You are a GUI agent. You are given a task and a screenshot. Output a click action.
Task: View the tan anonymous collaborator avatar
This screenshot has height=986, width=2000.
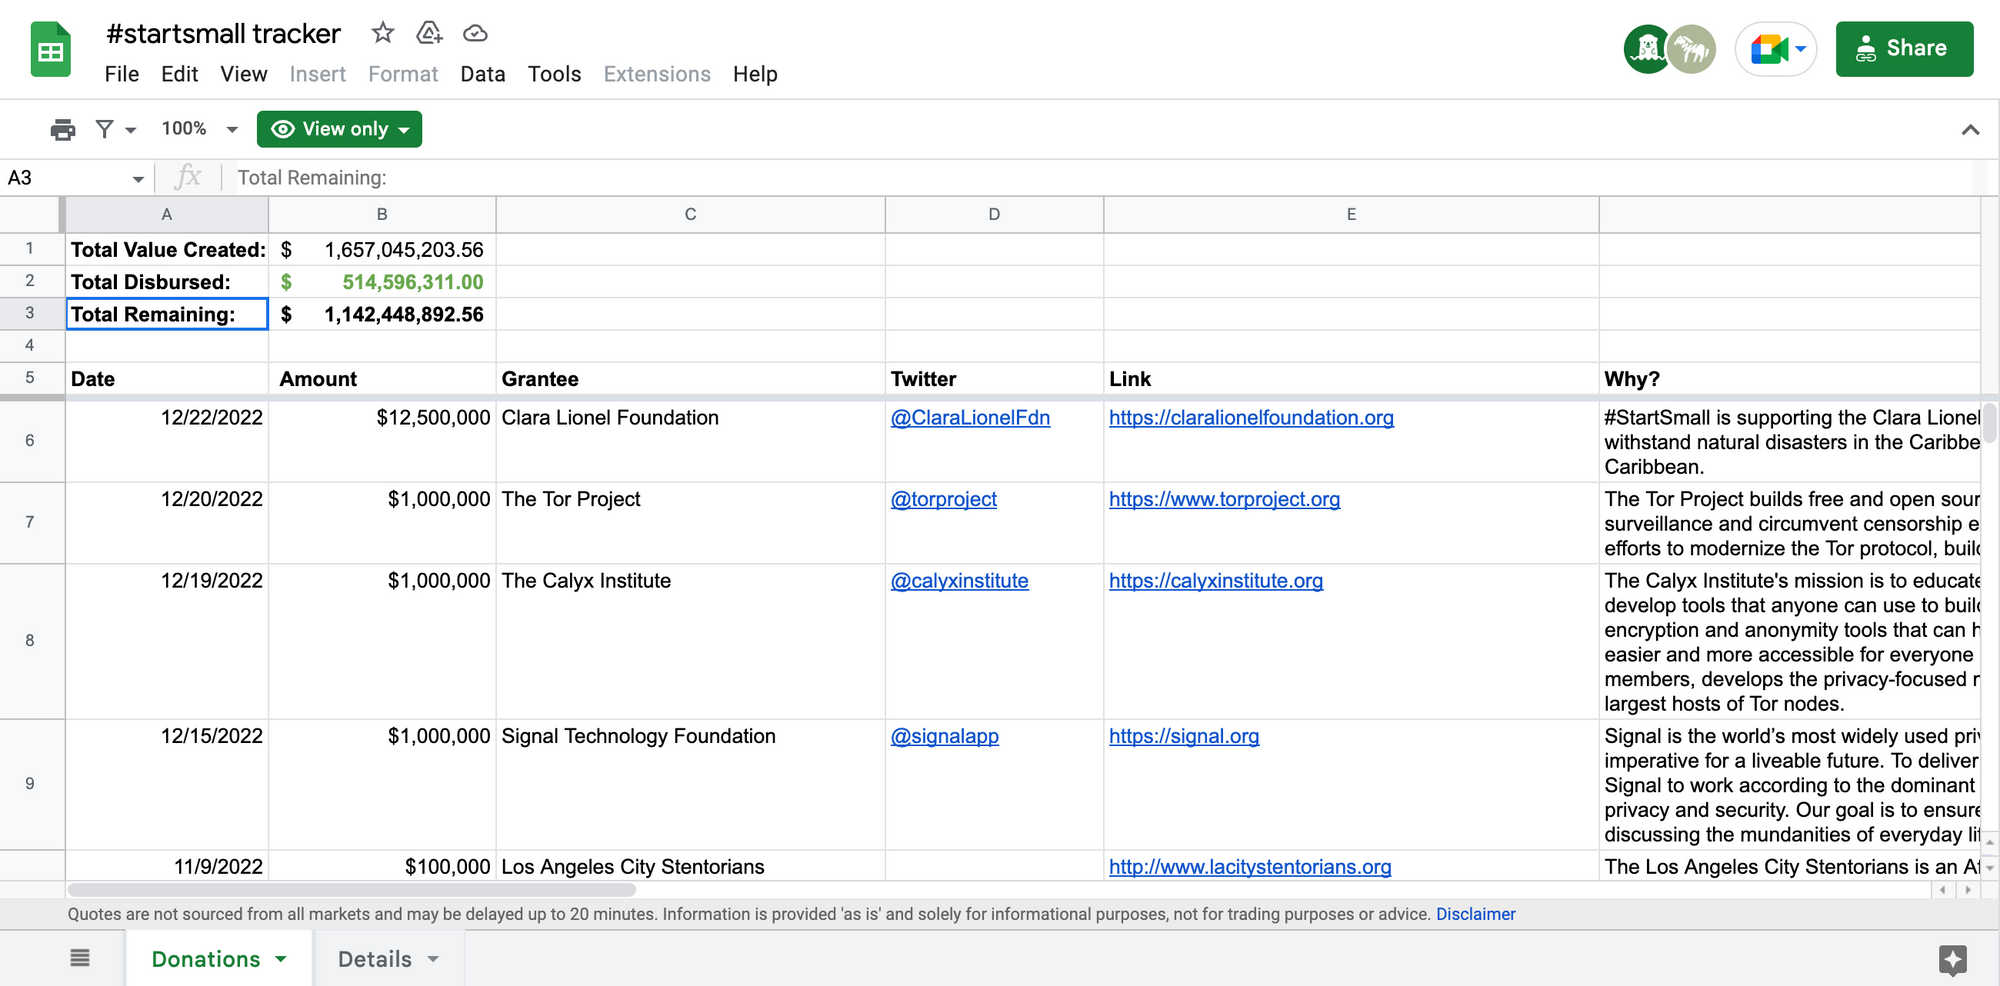pyautogui.click(x=1692, y=49)
